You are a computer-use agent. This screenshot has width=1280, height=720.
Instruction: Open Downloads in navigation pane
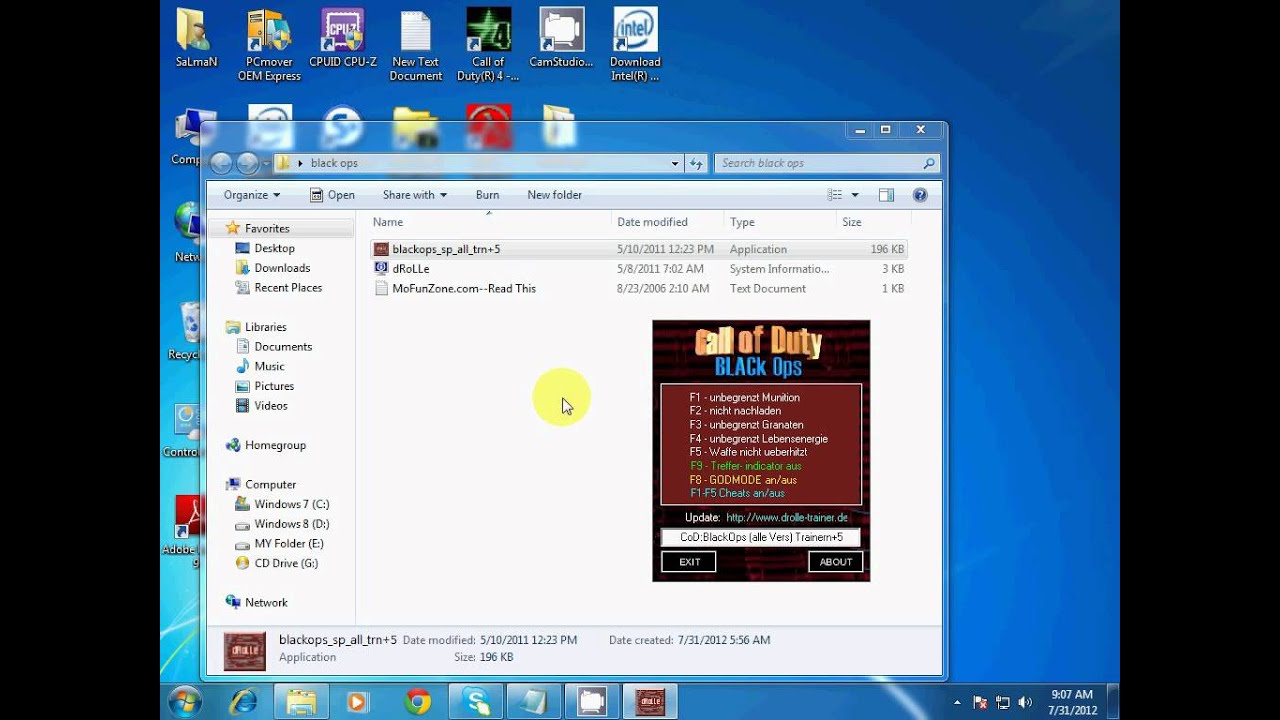(x=282, y=268)
